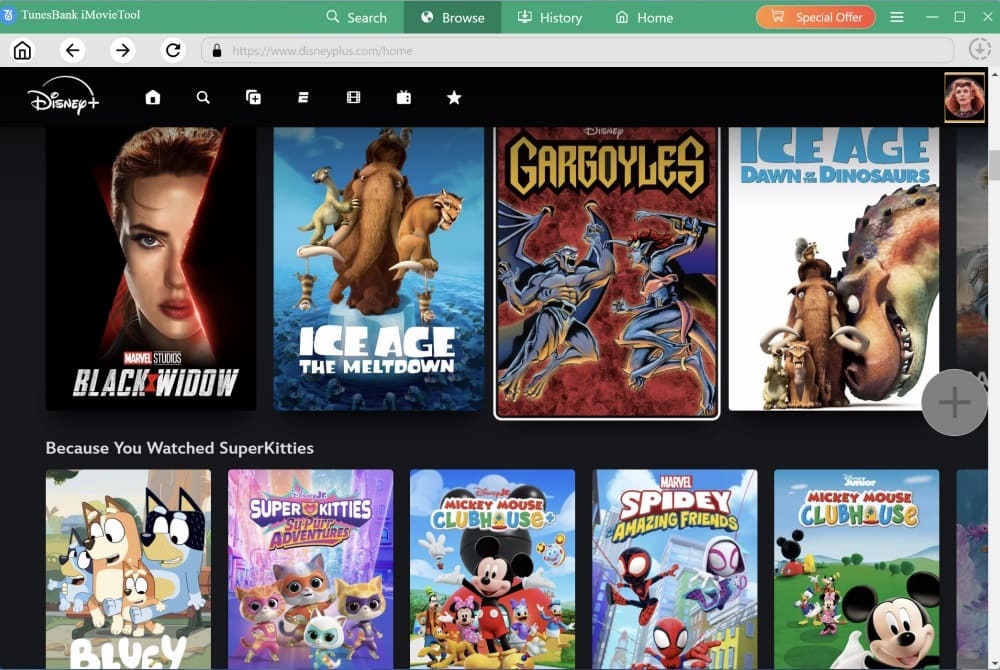The width and height of the screenshot is (1000, 670).
Task: Open the Black Widow poster
Action: coord(151,268)
